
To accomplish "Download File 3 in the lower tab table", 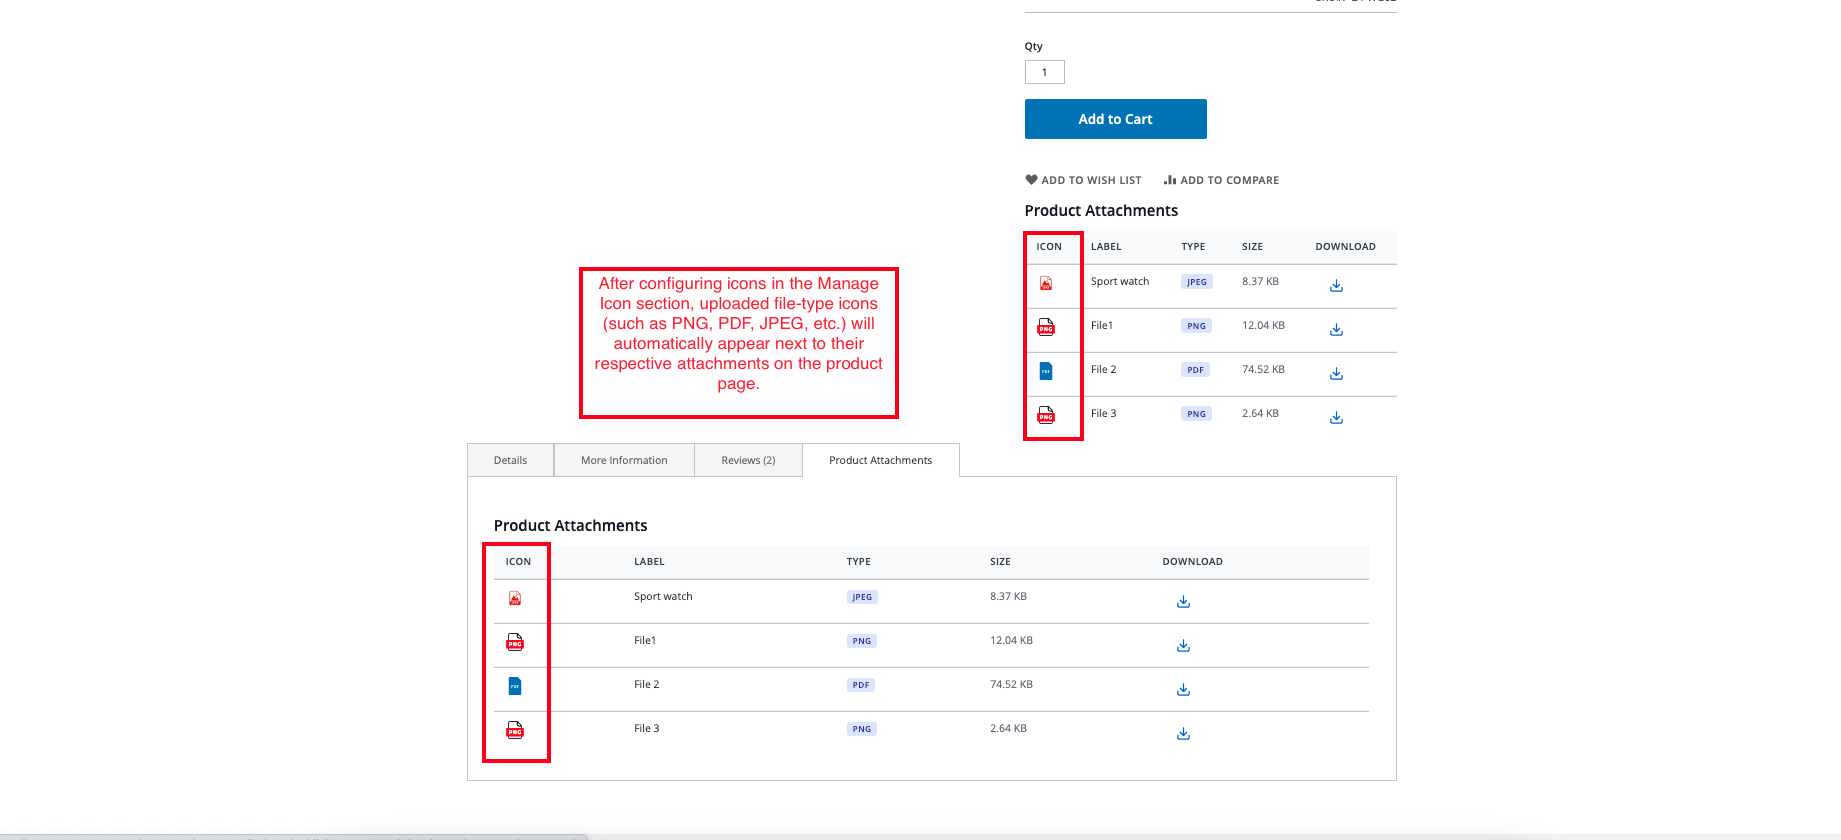I will coord(1183,734).
